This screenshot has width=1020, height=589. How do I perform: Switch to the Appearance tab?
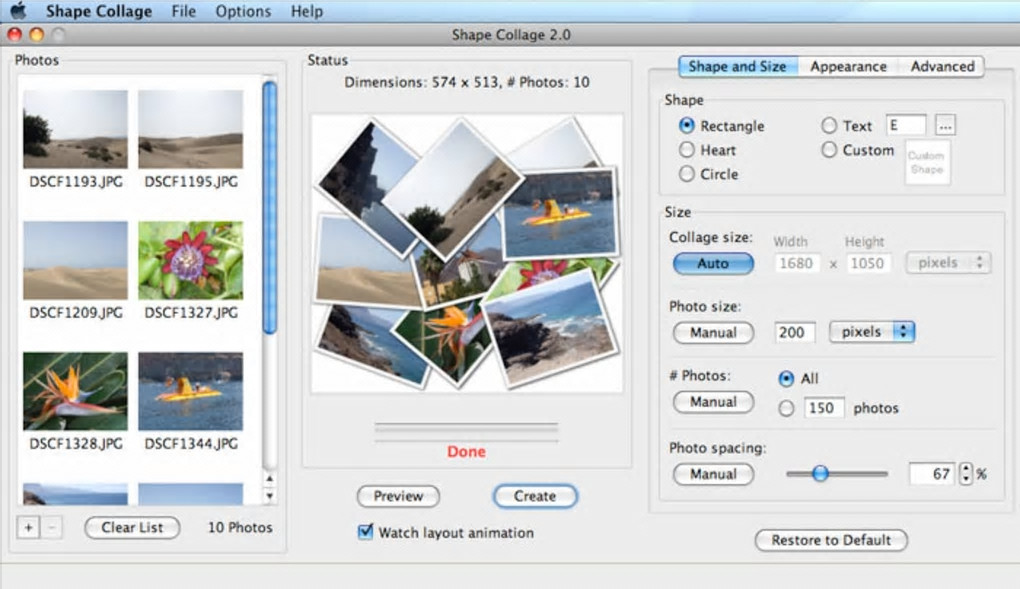coord(848,66)
